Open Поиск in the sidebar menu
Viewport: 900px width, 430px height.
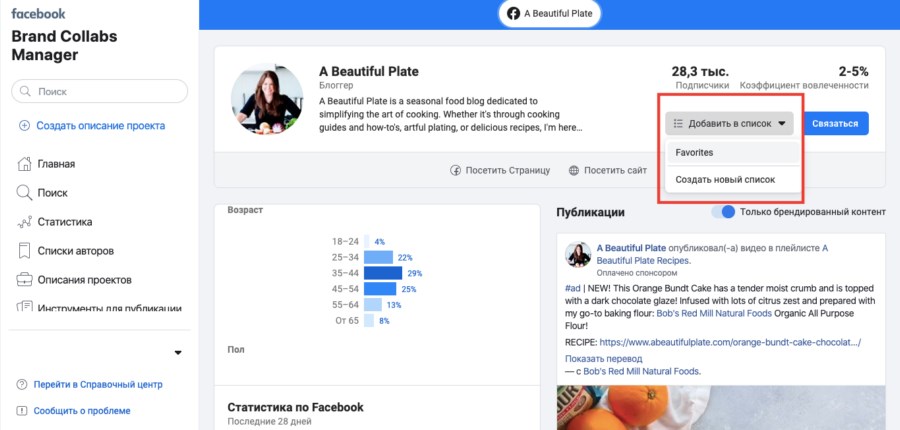point(52,193)
